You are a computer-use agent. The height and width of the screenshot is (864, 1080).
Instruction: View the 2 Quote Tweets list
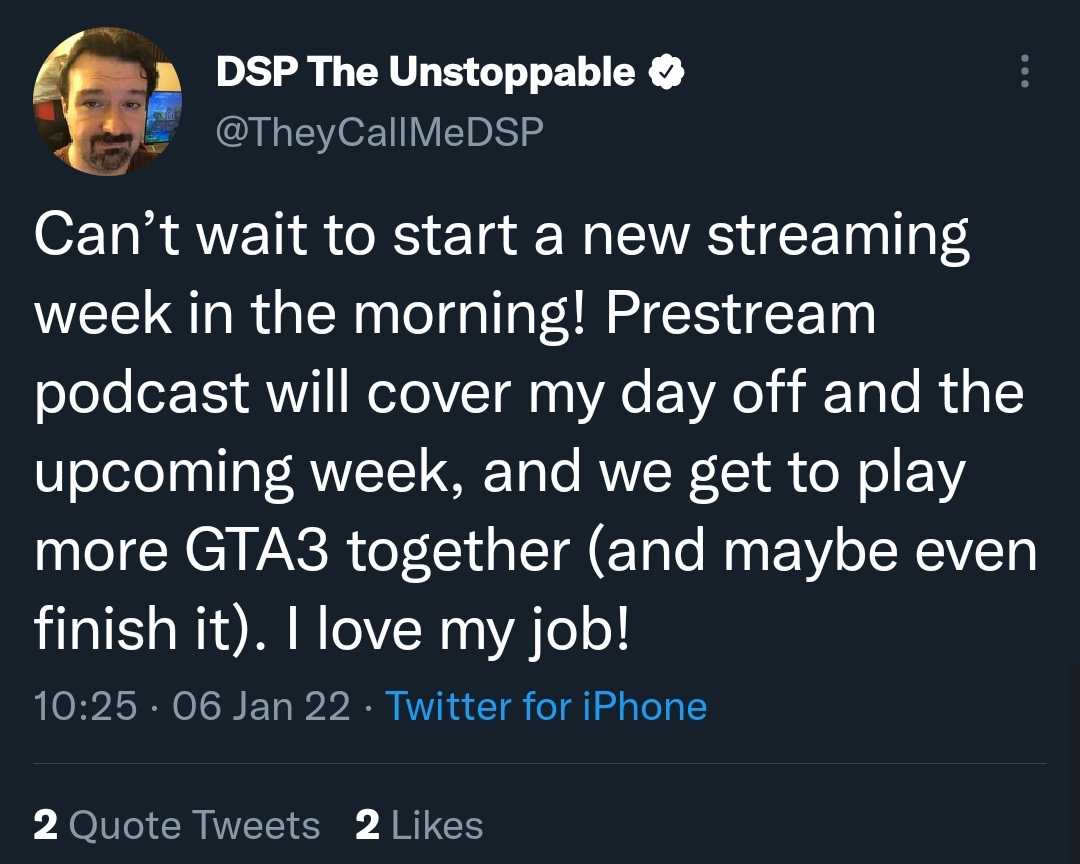pyautogui.click(x=176, y=825)
